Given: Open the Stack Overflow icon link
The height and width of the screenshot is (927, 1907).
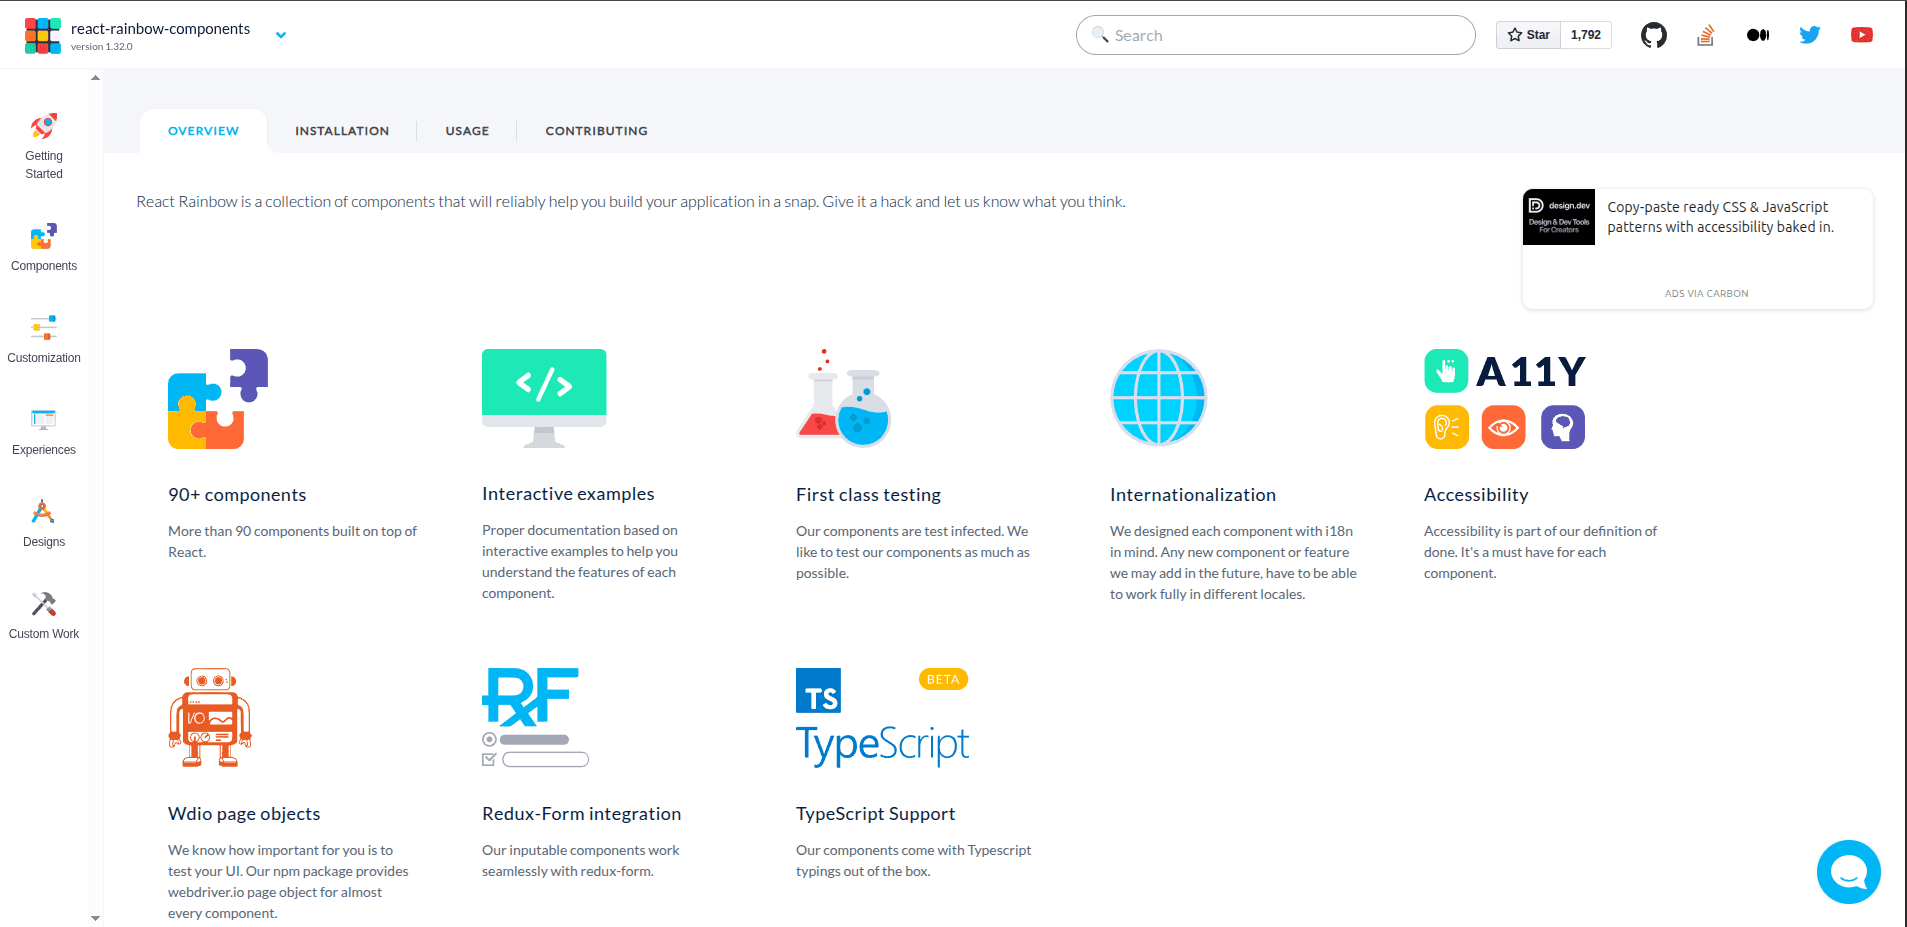Looking at the screenshot, I should tap(1706, 35).
